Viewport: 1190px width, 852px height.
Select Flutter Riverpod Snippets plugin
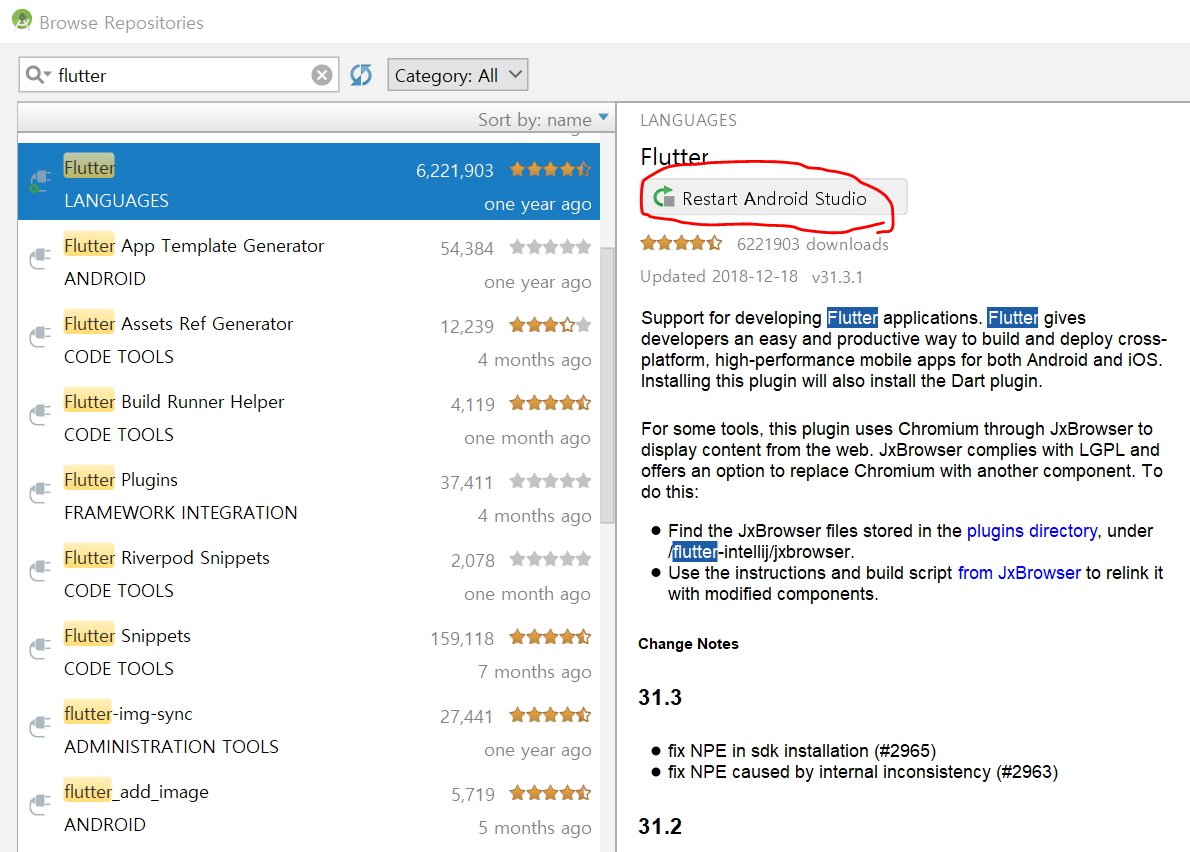(309, 574)
